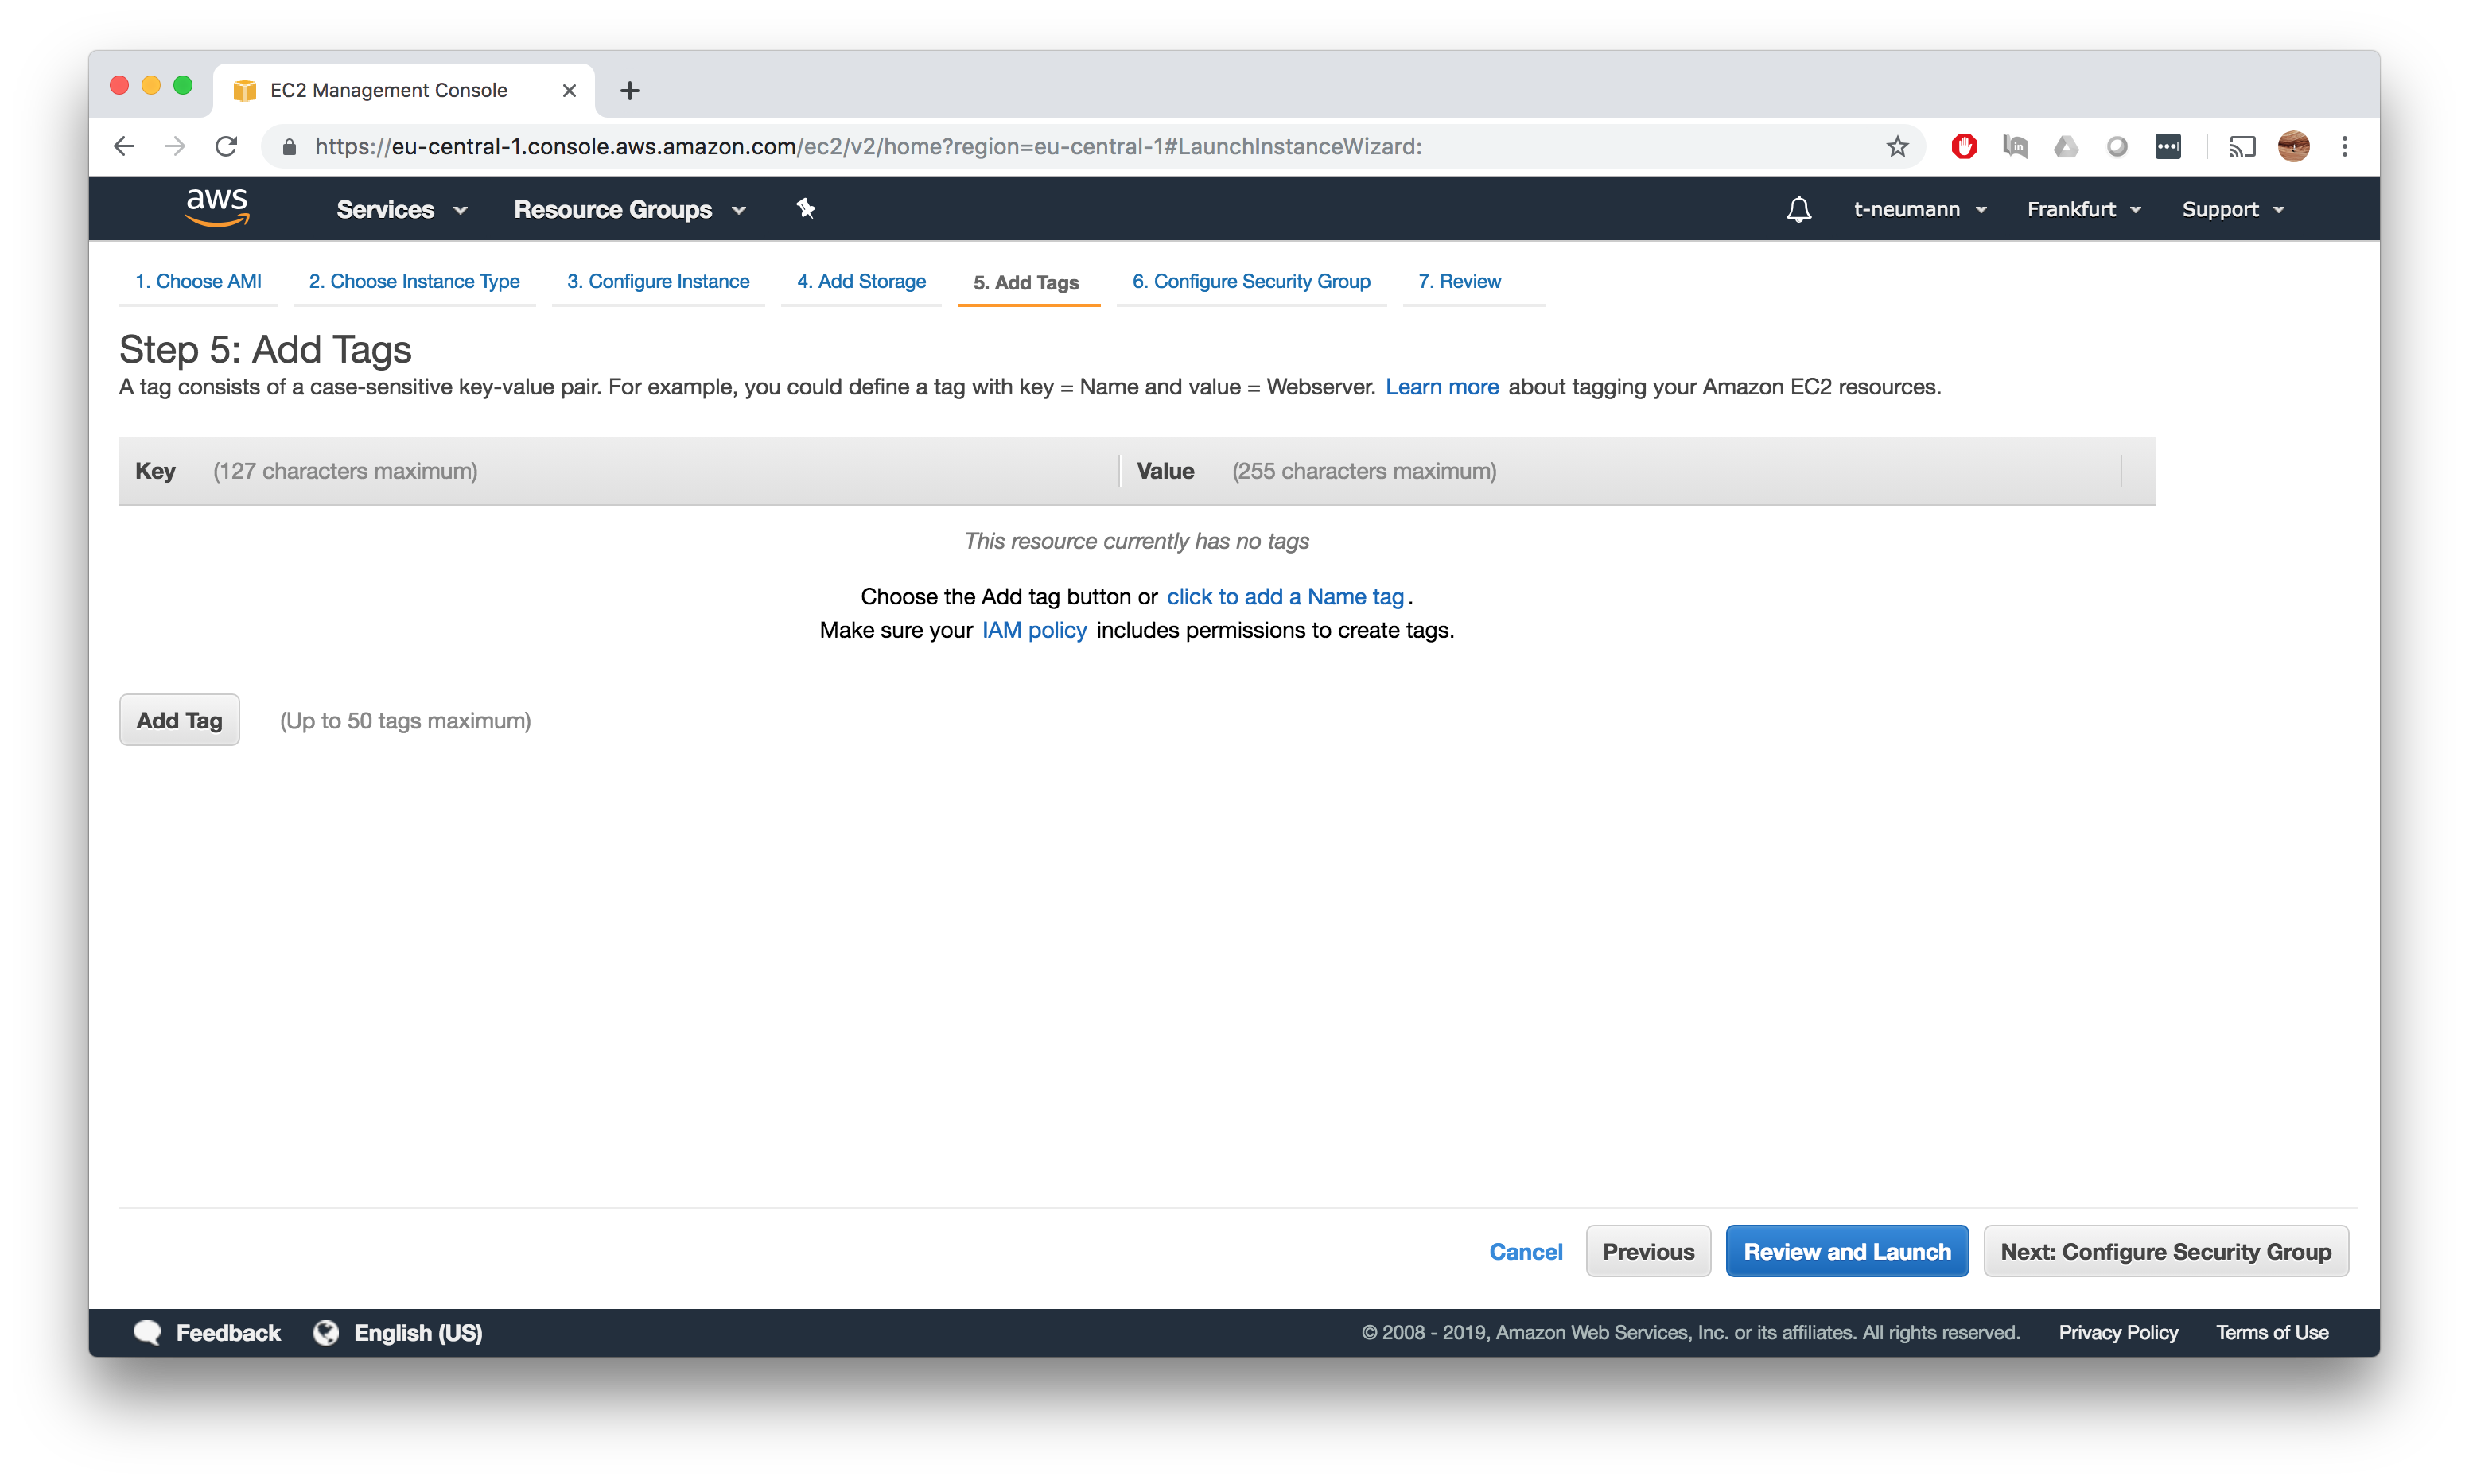Expand the Frankfurt region dropdown

tap(2081, 208)
